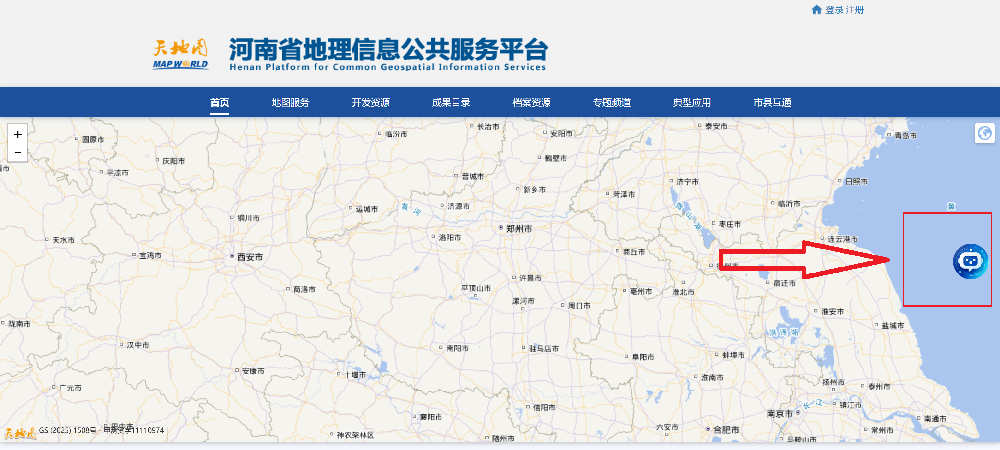
Task: Click the 菏泽市 label on the map
Action: [x=623, y=194]
